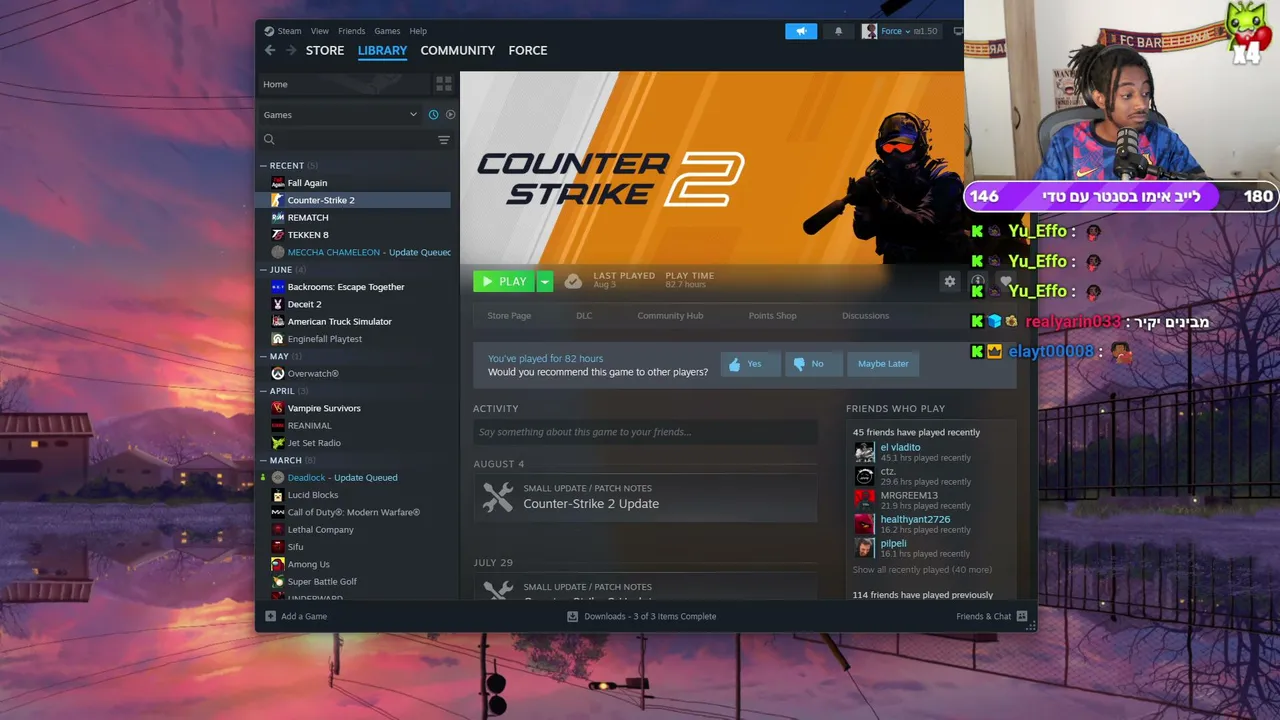This screenshot has width=1280, height=720.
Task: Open the Friends & Chat icon
Action: coord(1022,616)
